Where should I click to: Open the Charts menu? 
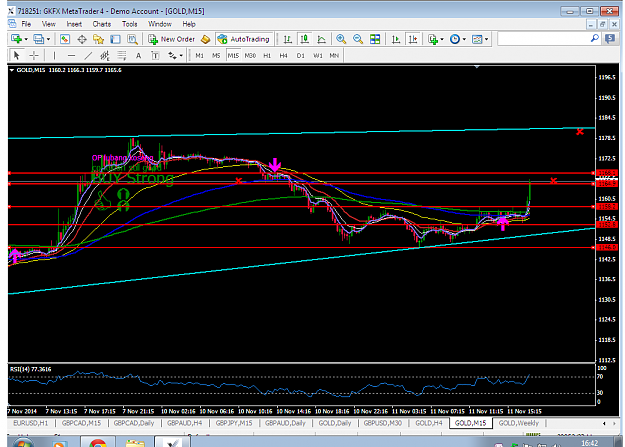pyautogui.click(x=102, y=24)
